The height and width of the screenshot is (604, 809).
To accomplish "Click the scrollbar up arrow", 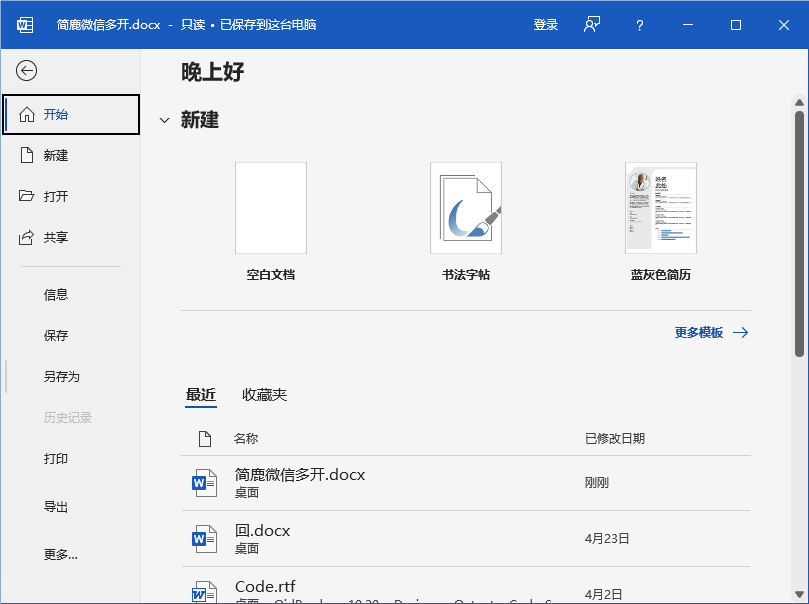I will 799,102.
